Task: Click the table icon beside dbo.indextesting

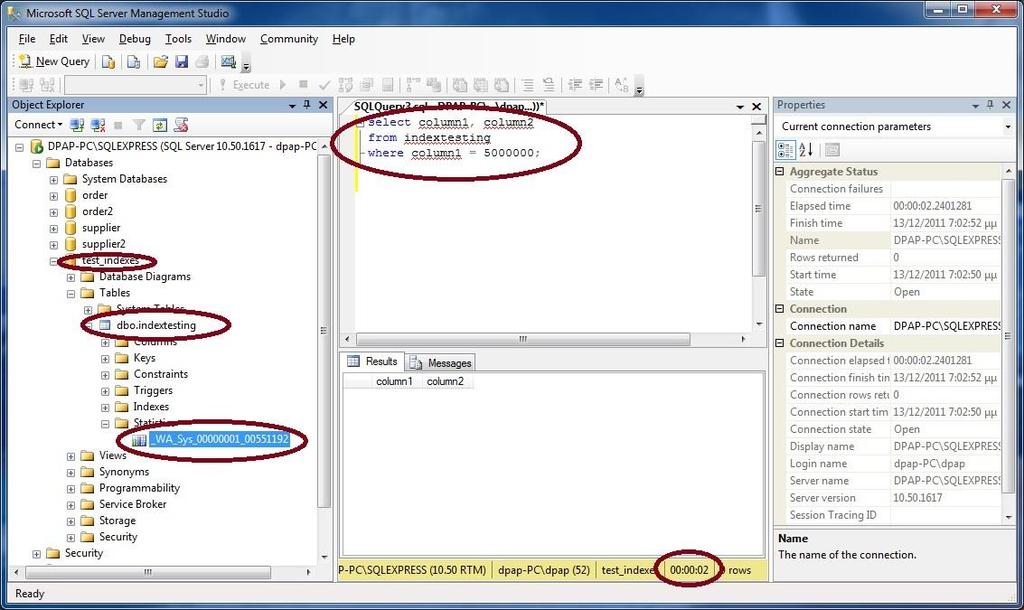Action: [x=104, y=325]
